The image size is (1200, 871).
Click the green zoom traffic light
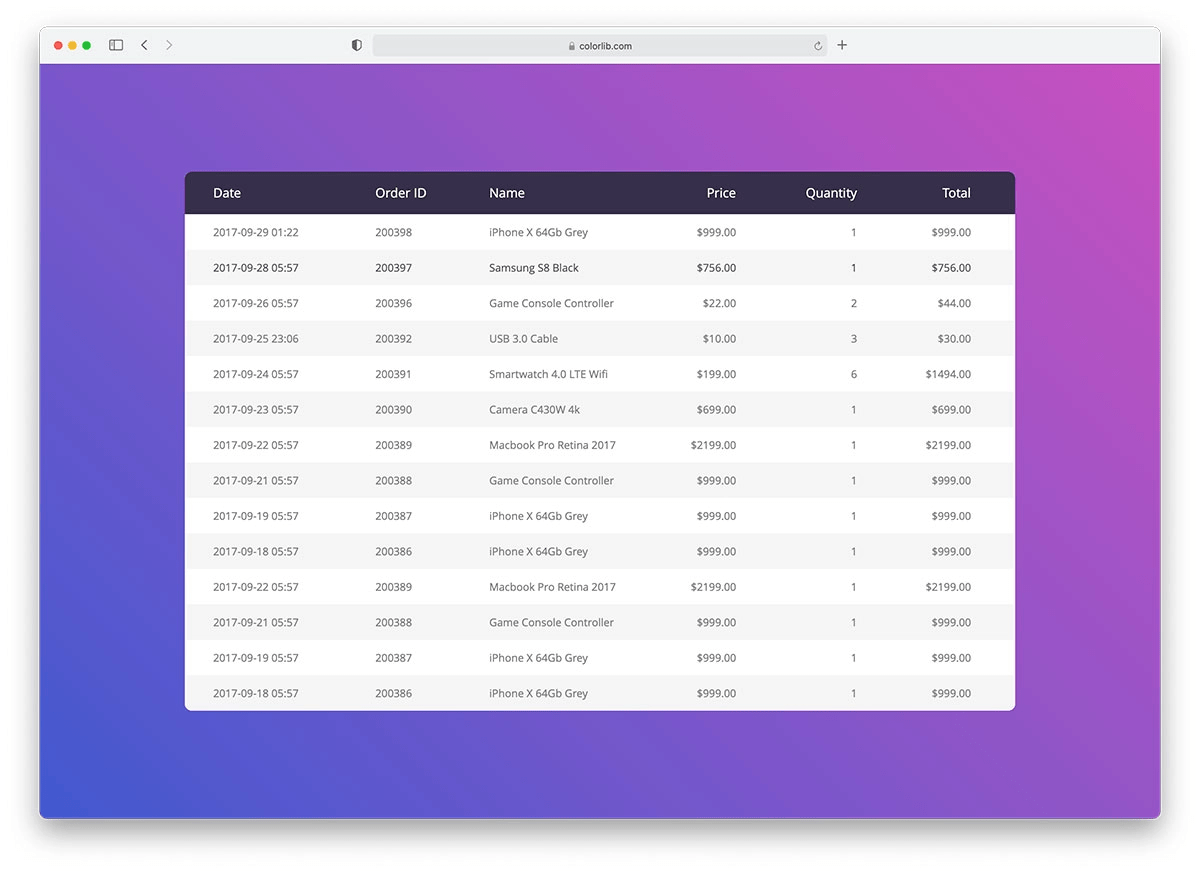coord(86,45)
